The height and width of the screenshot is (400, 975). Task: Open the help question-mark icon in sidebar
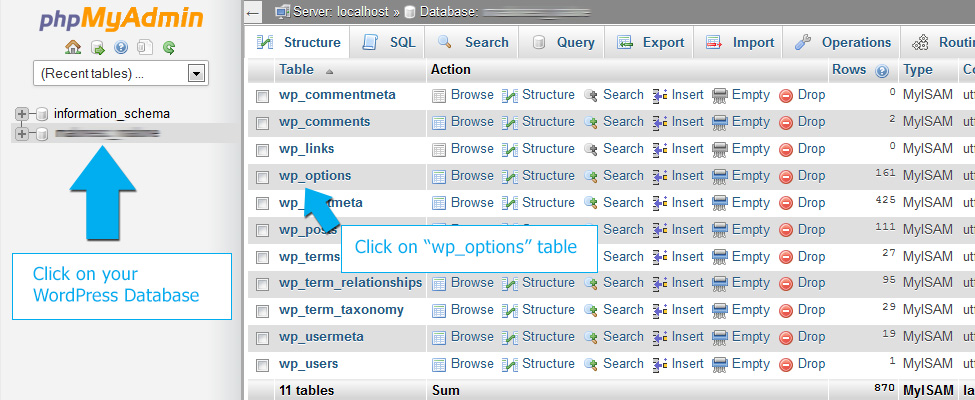(121, 47)
